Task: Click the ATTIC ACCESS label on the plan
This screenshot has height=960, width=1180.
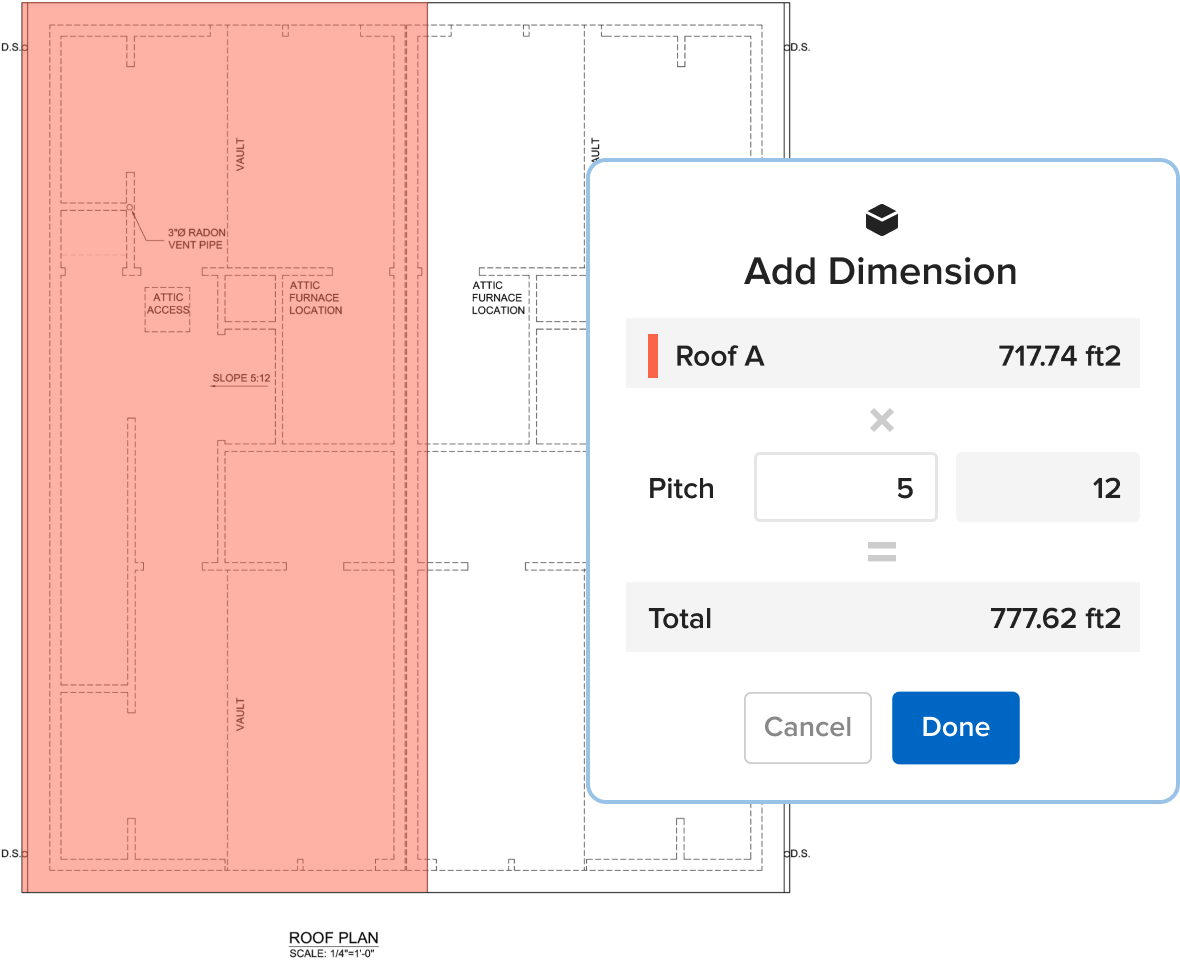Action: (167, 304)
